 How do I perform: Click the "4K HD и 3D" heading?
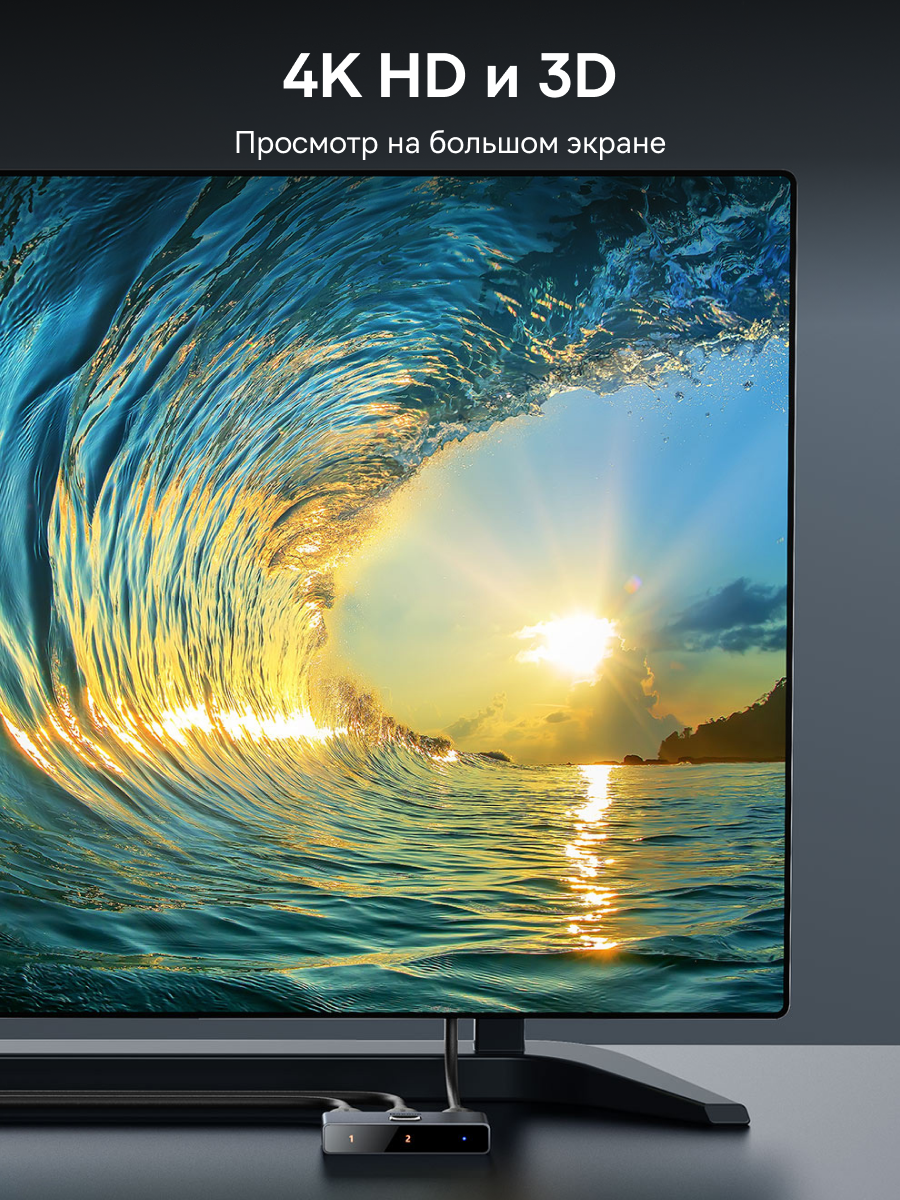coord(449,78)
